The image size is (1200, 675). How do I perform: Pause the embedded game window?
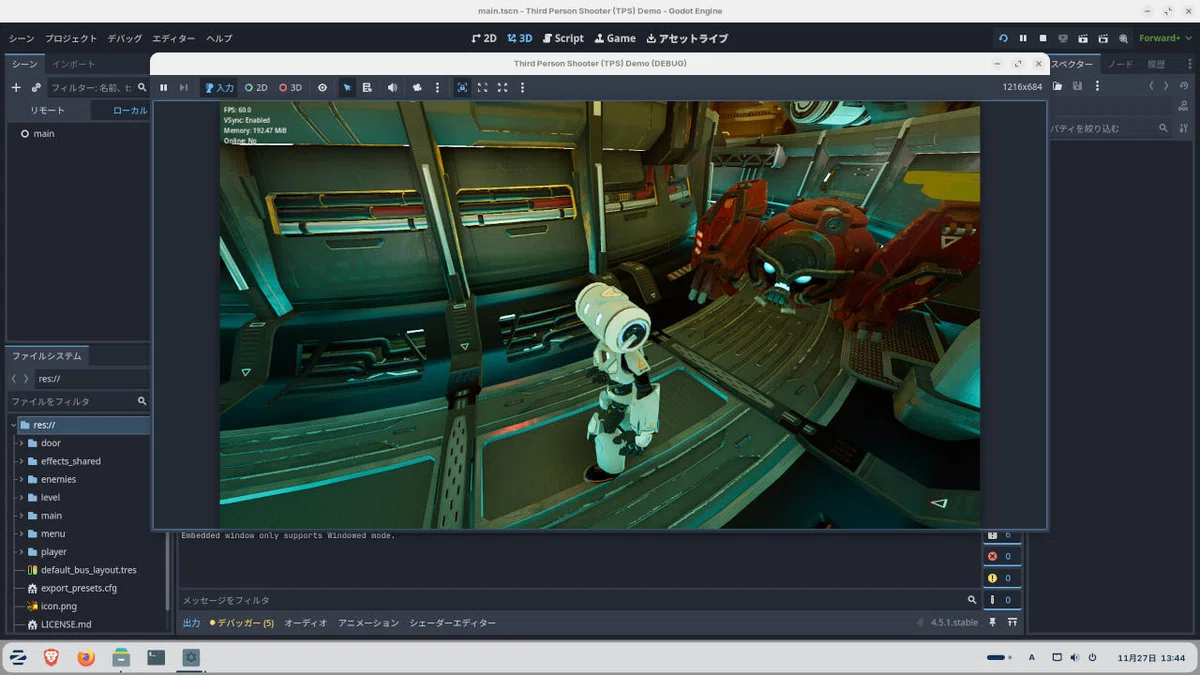163,88
